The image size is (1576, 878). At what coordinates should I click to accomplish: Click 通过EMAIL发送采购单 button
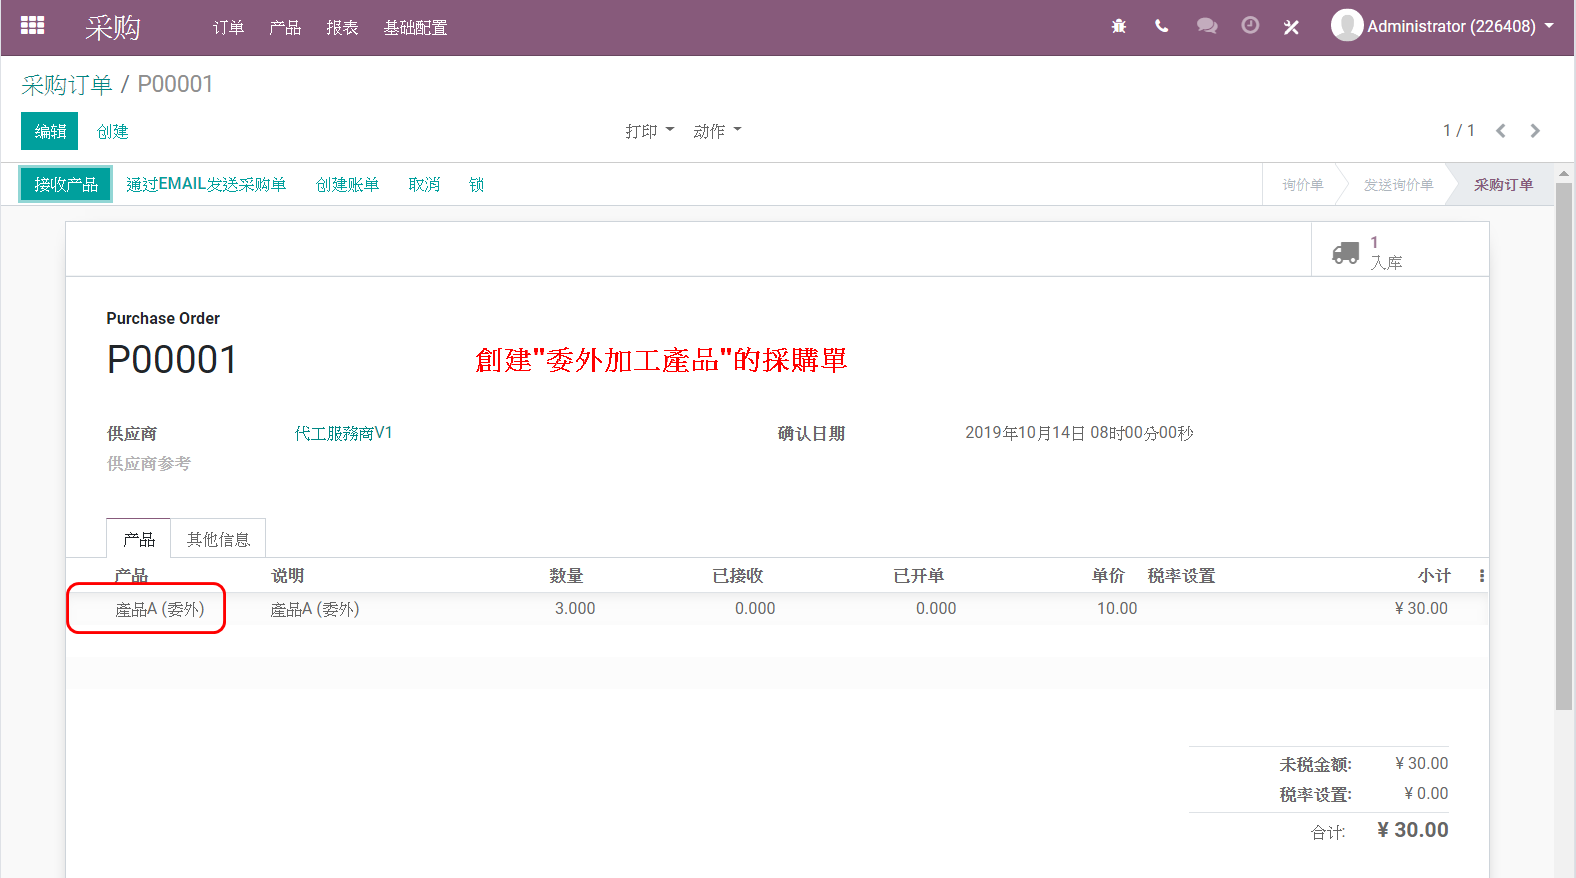click(x=206, y=184)
